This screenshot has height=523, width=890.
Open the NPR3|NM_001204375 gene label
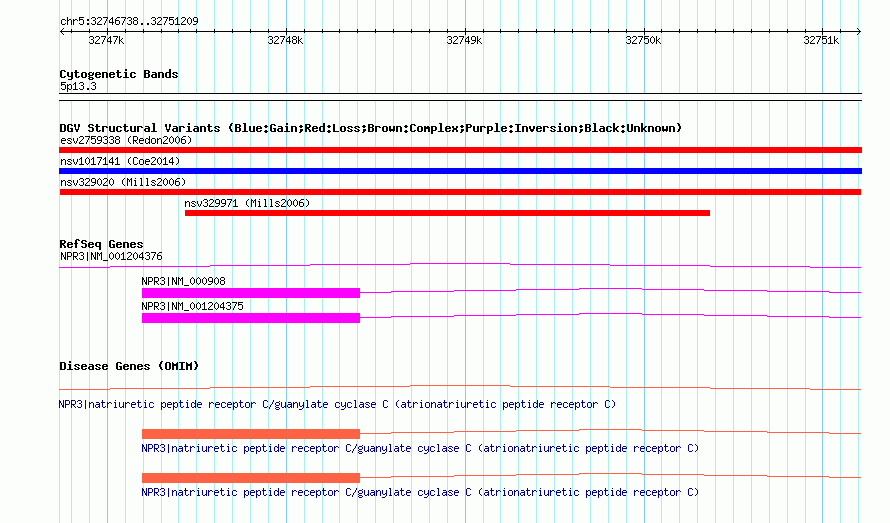[192, 306]
